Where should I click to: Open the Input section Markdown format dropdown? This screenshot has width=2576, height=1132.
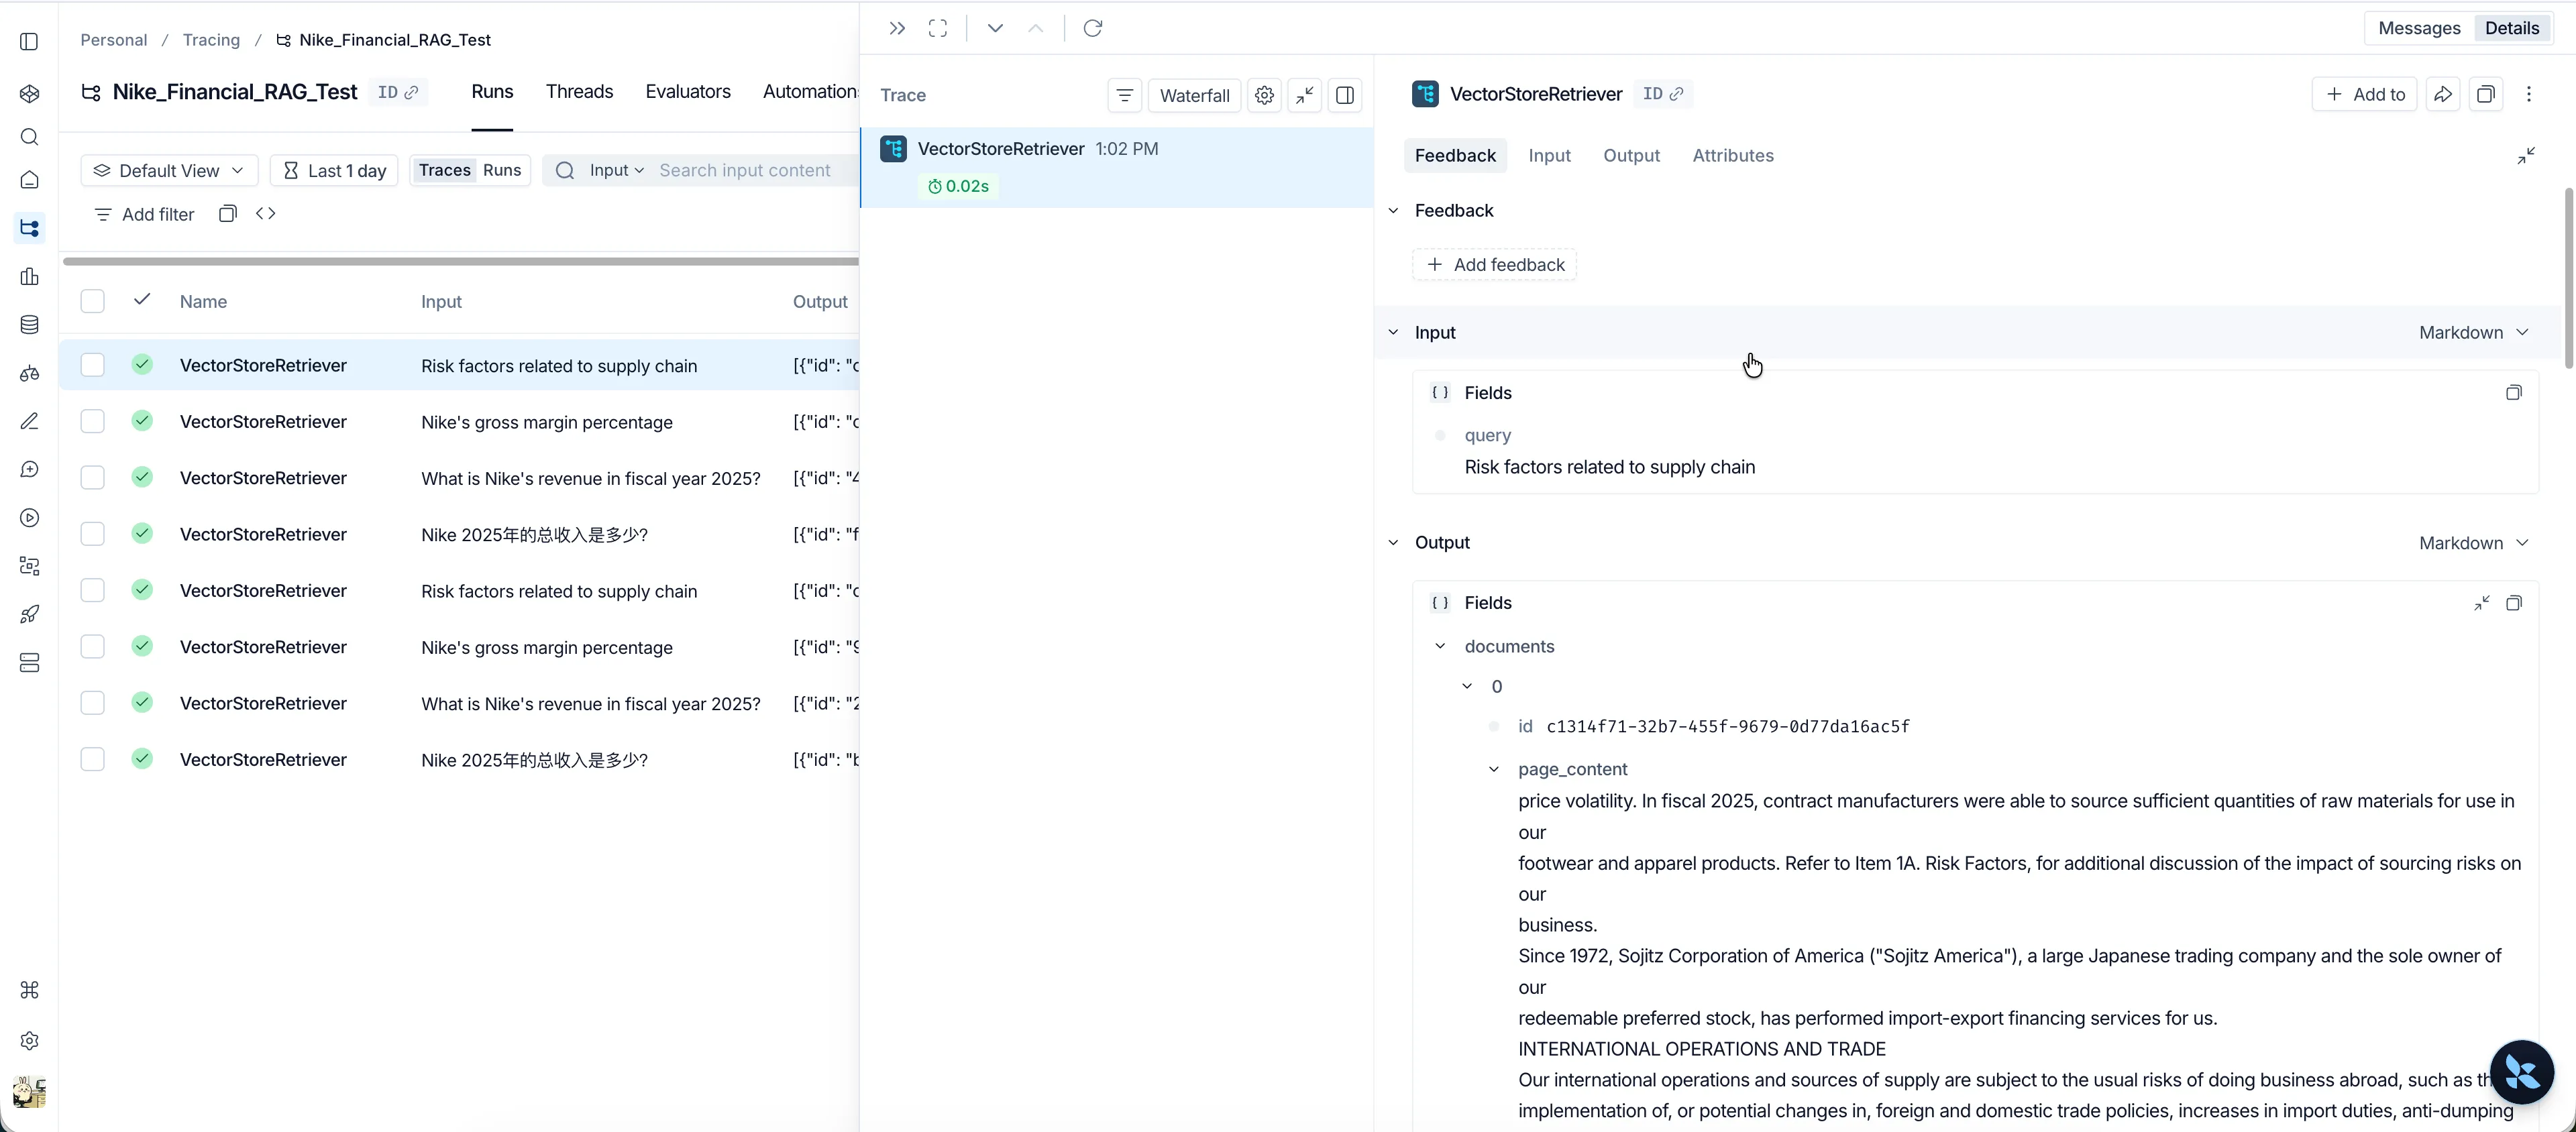coord(2473,333)
